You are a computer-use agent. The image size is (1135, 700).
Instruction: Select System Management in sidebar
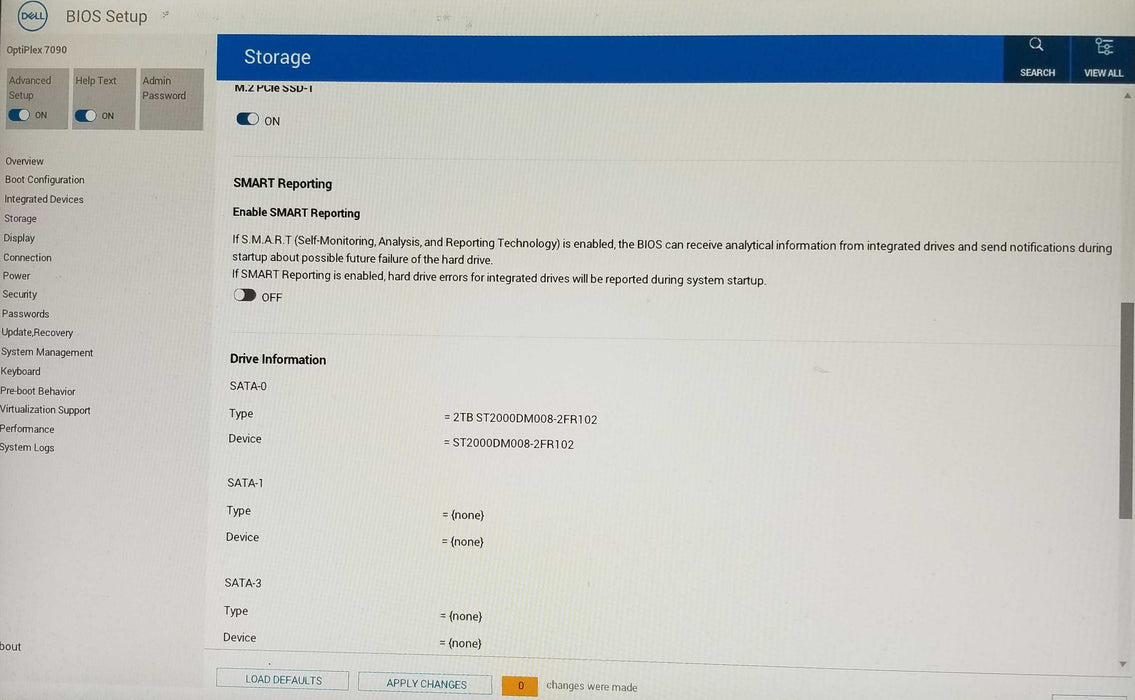pos(46,352)
